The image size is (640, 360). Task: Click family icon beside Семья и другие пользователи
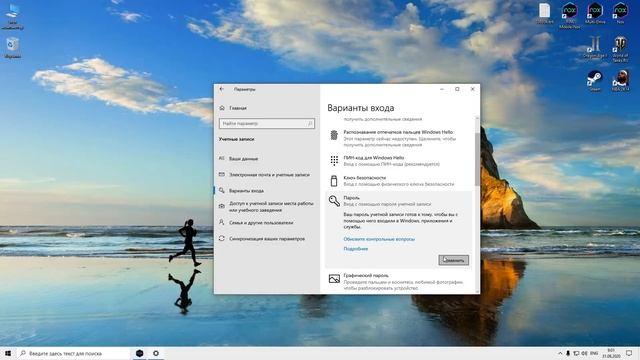coord(222,222)
